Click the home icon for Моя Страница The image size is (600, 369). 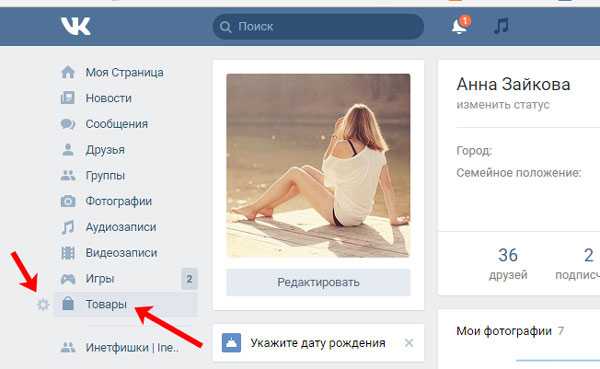[68, 72]
